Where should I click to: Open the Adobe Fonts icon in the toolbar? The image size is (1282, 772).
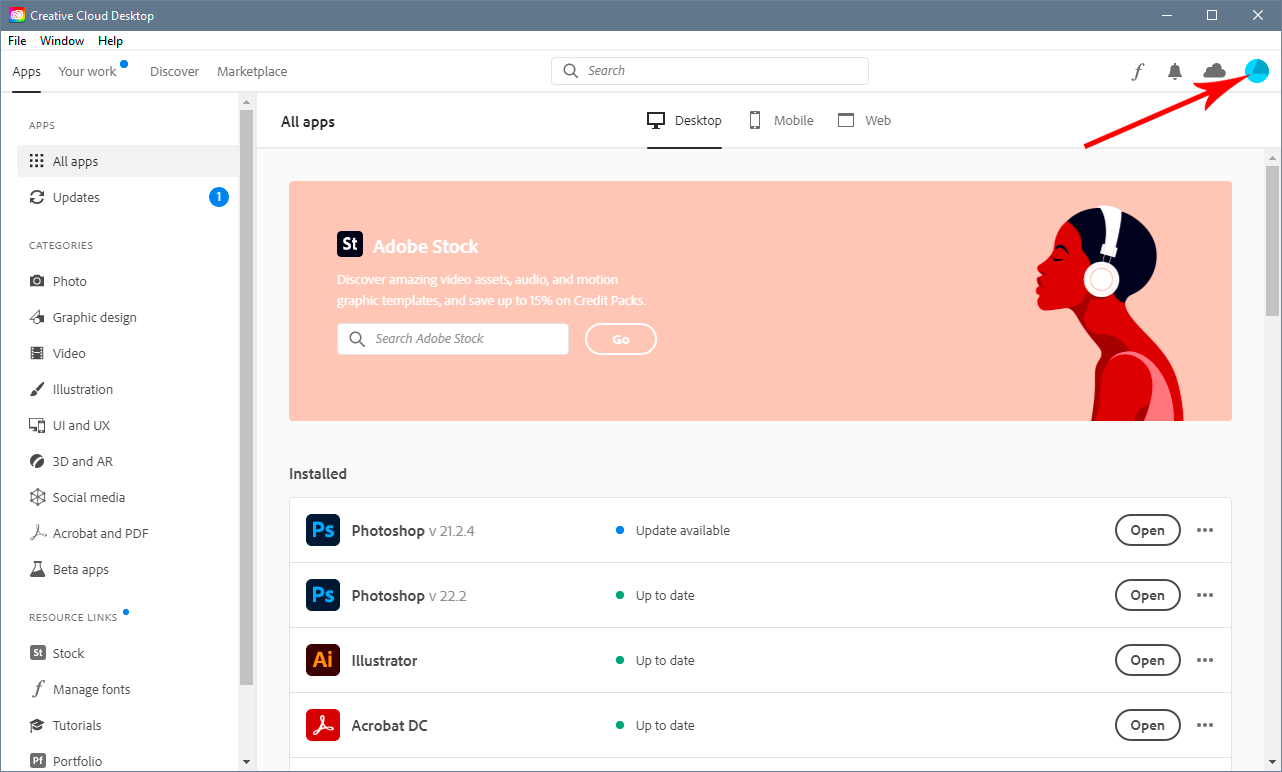tap(1137, 71)
